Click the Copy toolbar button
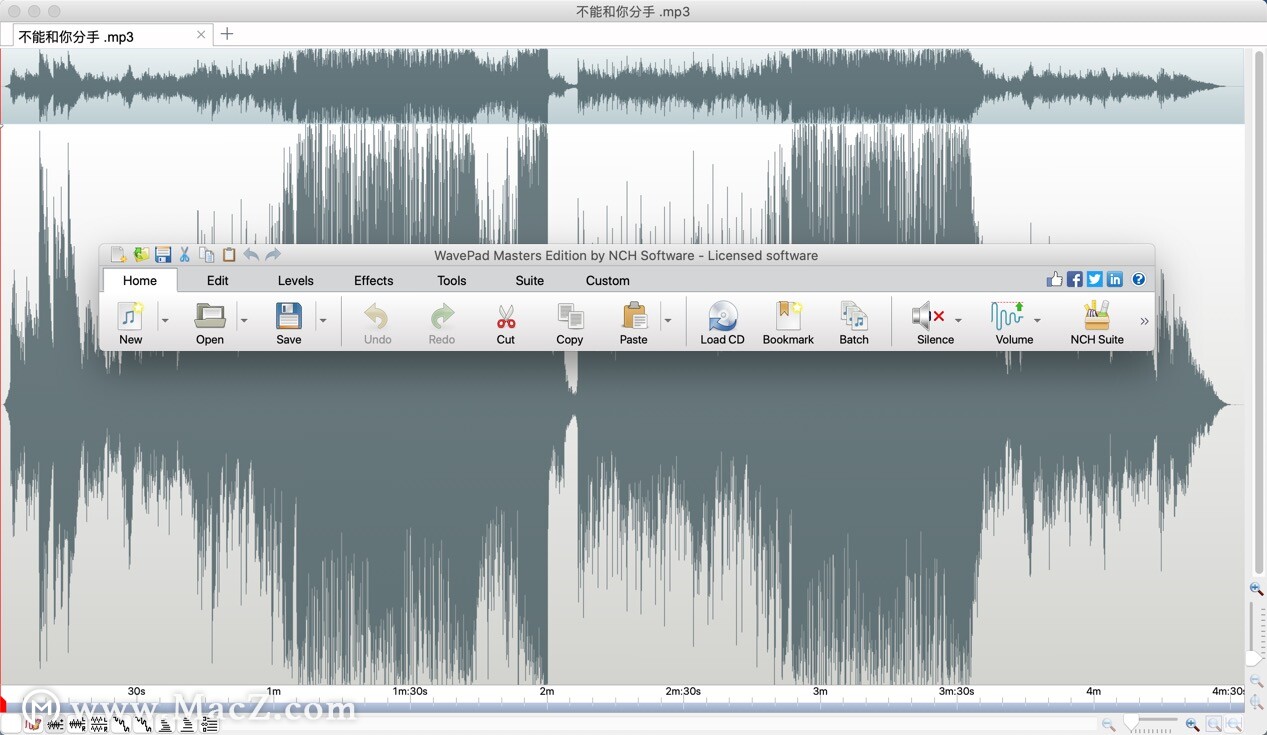This screenshot has height=735, width=1267. pos(570,323)
